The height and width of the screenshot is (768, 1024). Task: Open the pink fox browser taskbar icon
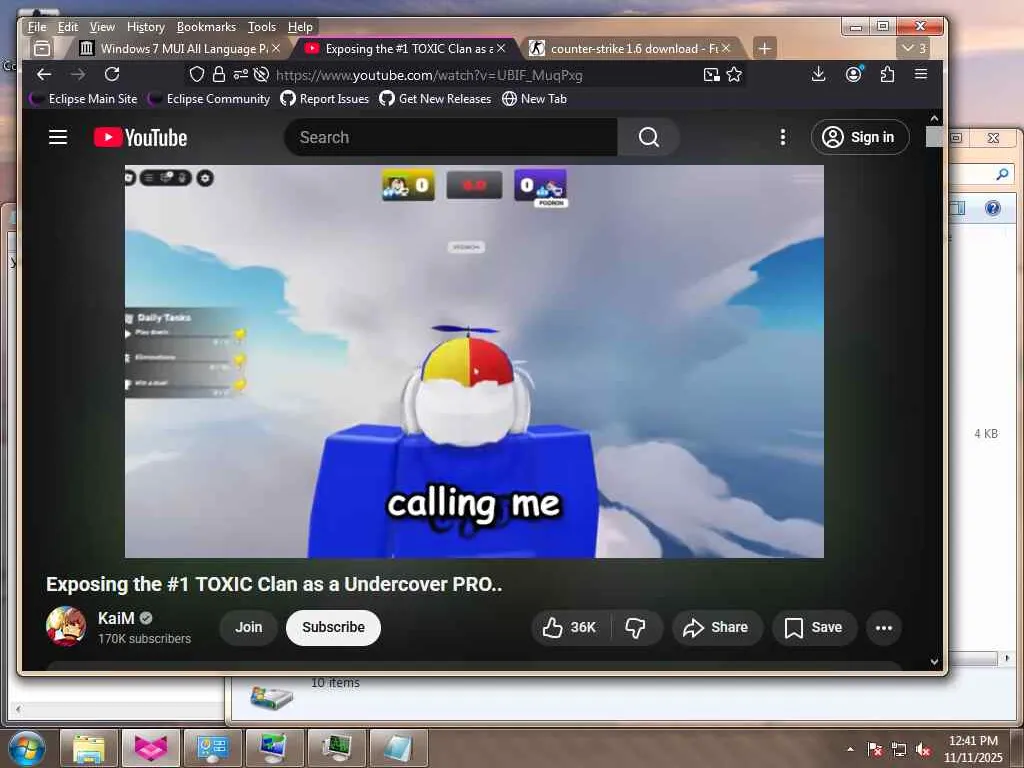click(x=151, y=748)
